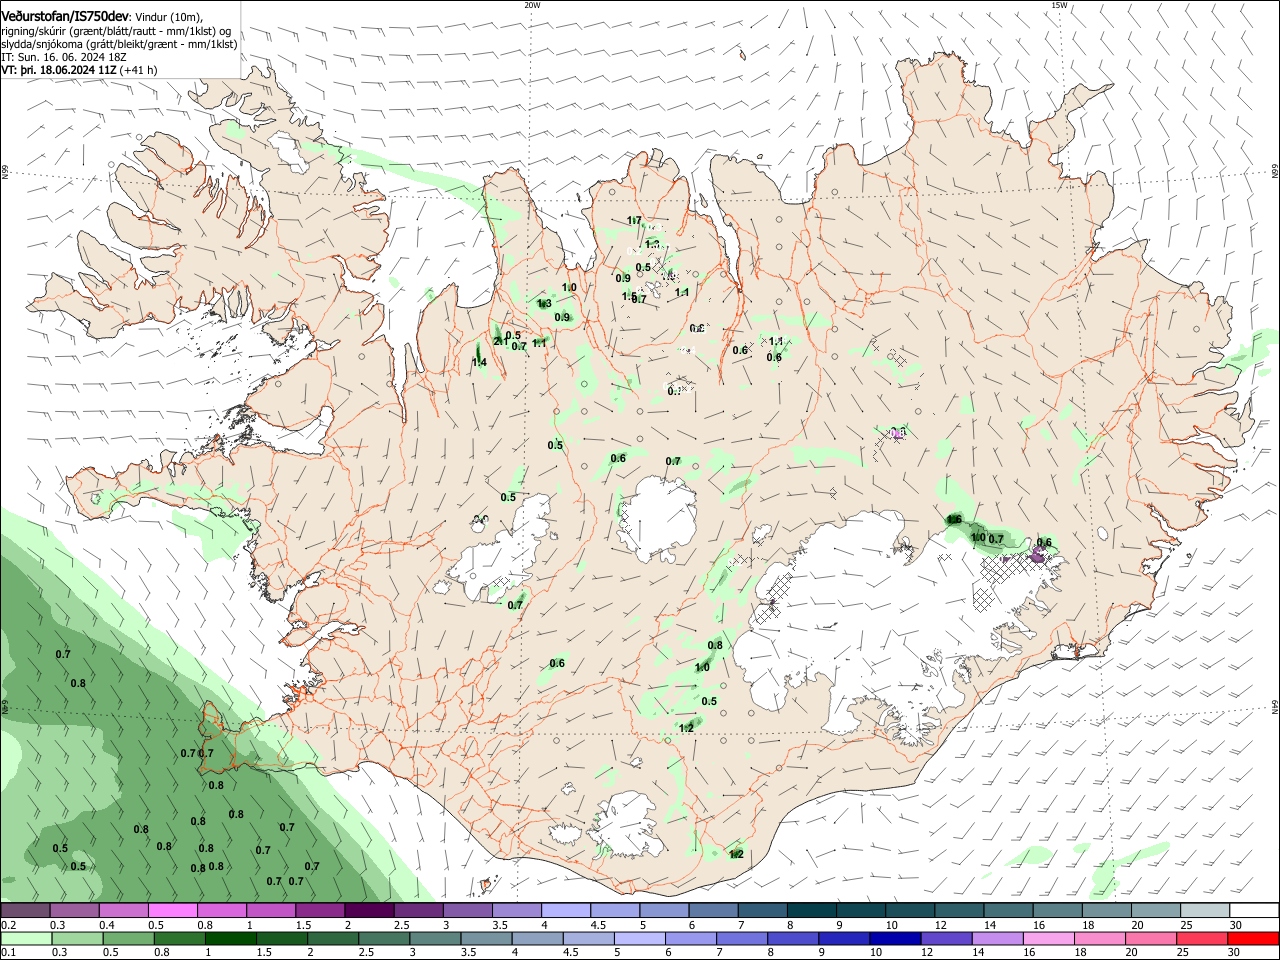Click the '20W' longitude label
The width and height of the screenshot is (1280, 960).
click(532, 5)
